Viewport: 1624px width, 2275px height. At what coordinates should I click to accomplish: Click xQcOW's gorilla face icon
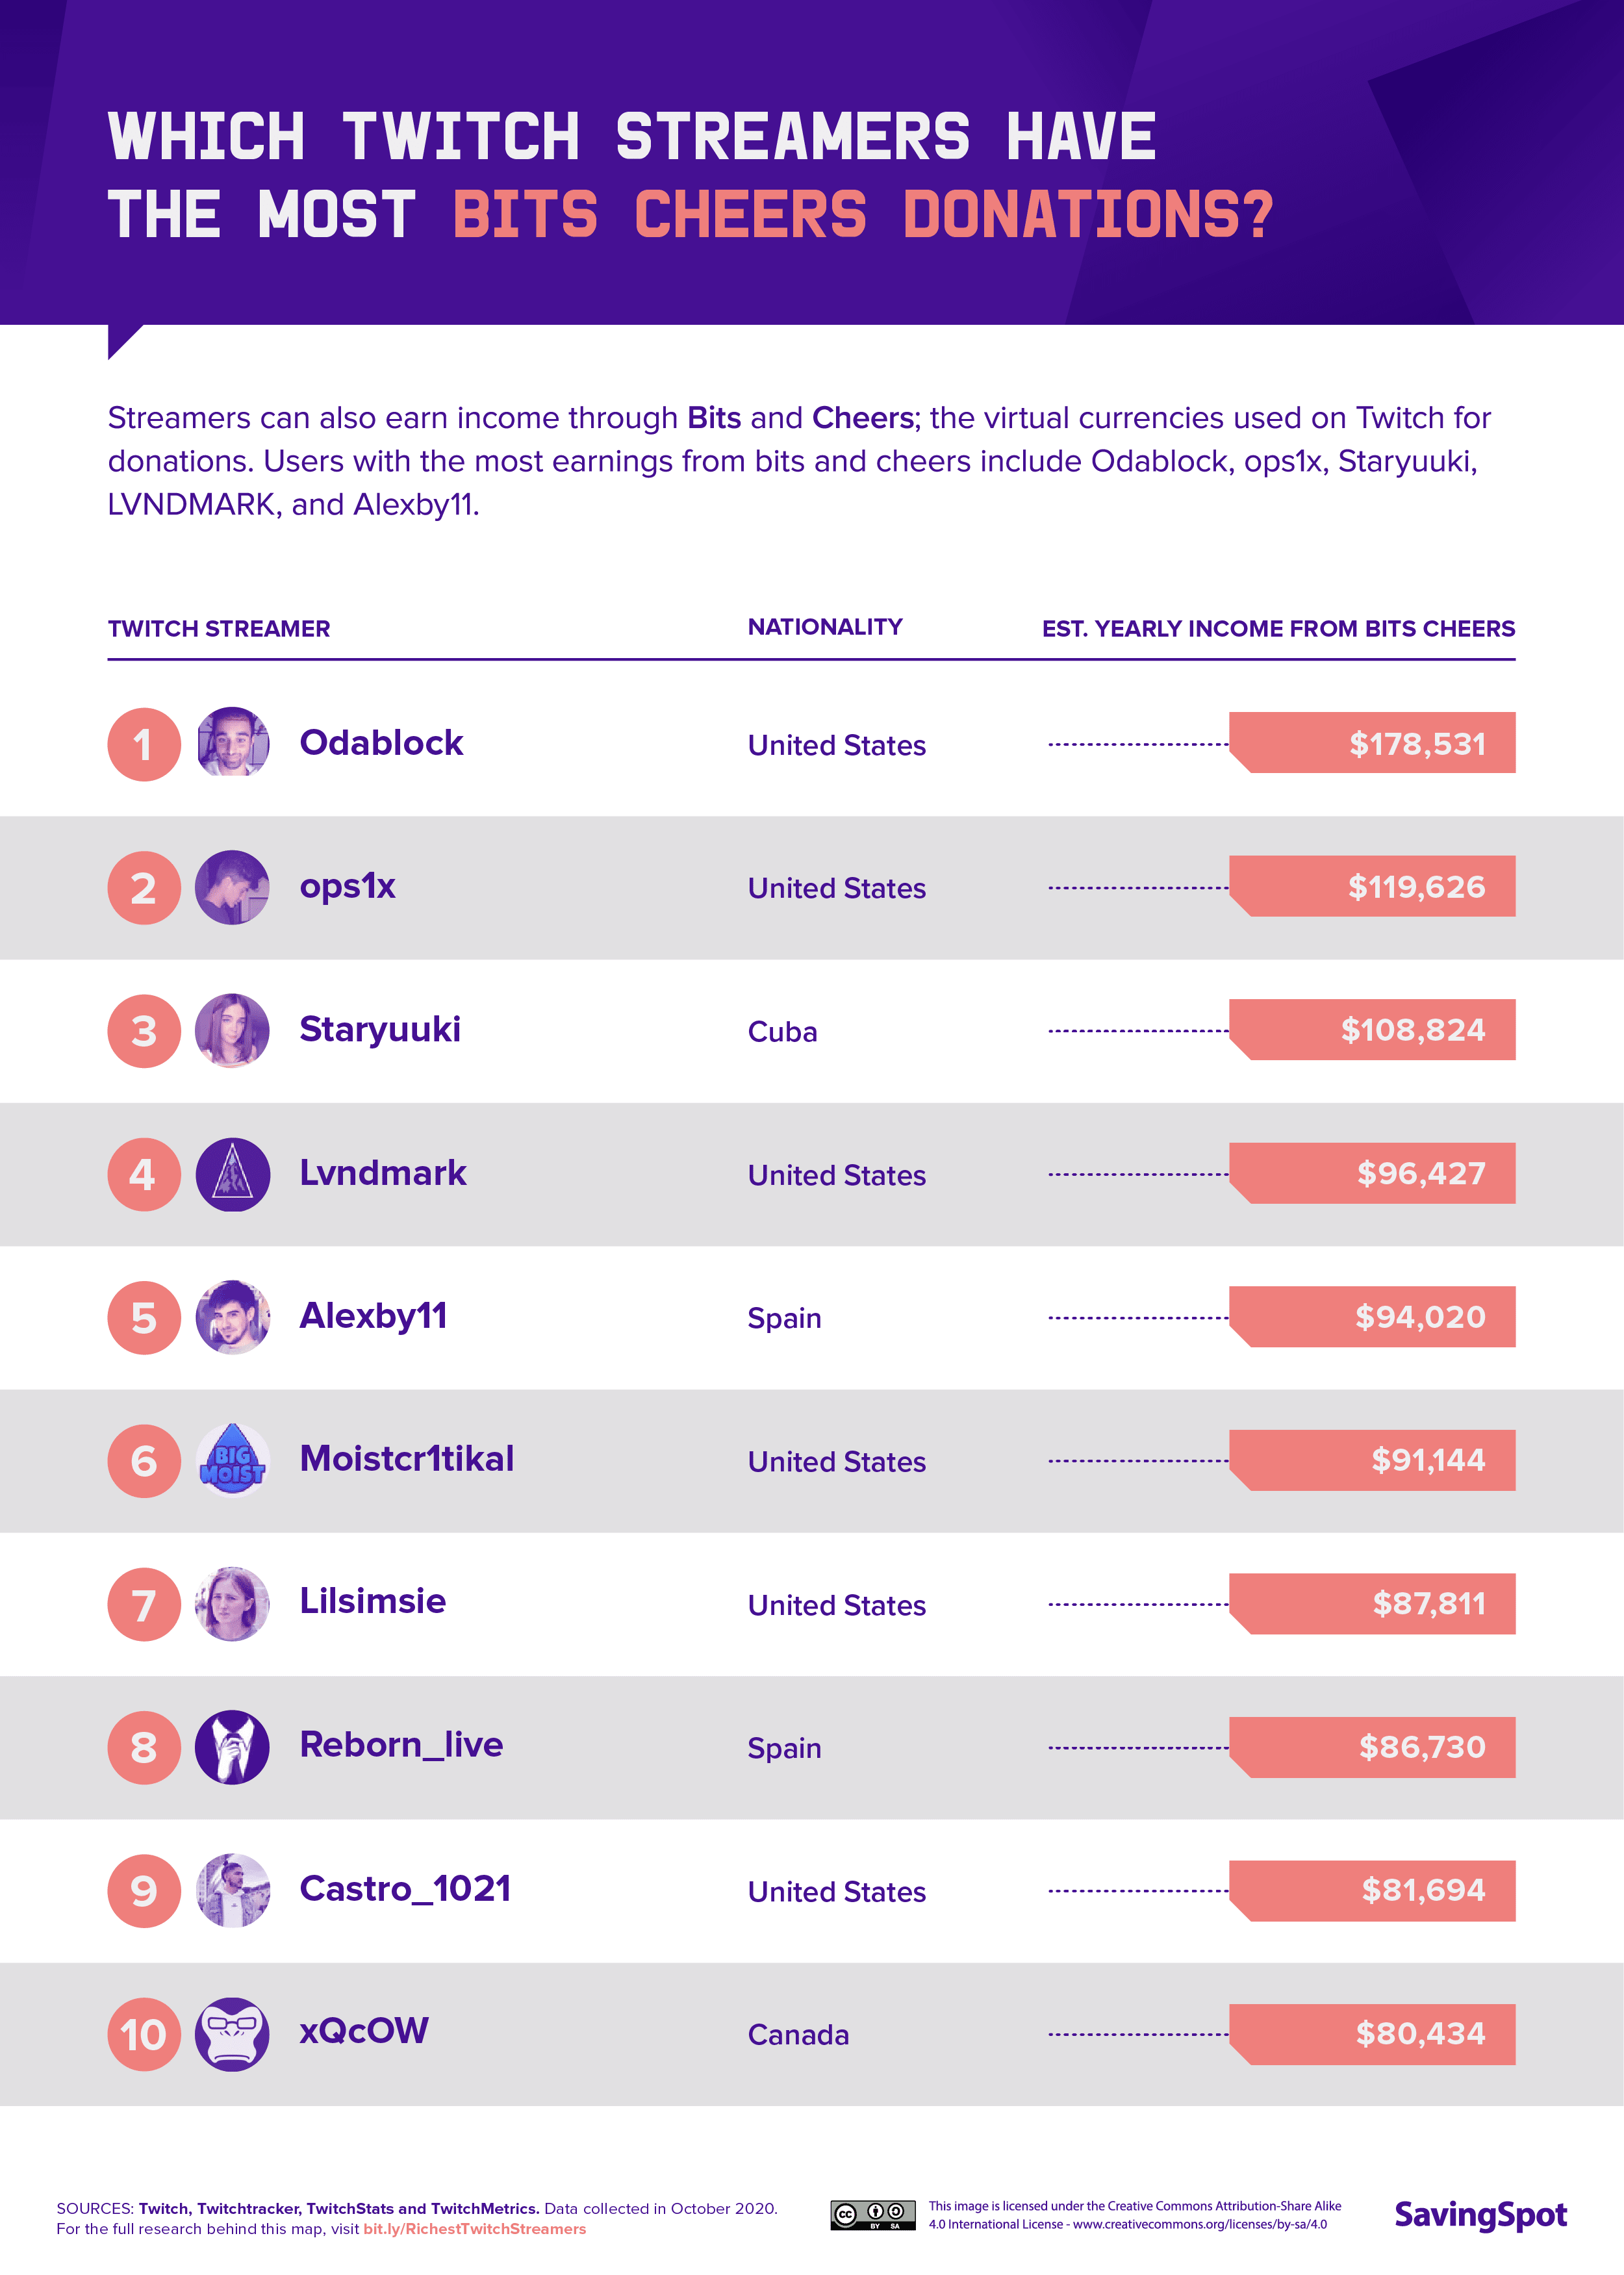[x=232, y=2034]
